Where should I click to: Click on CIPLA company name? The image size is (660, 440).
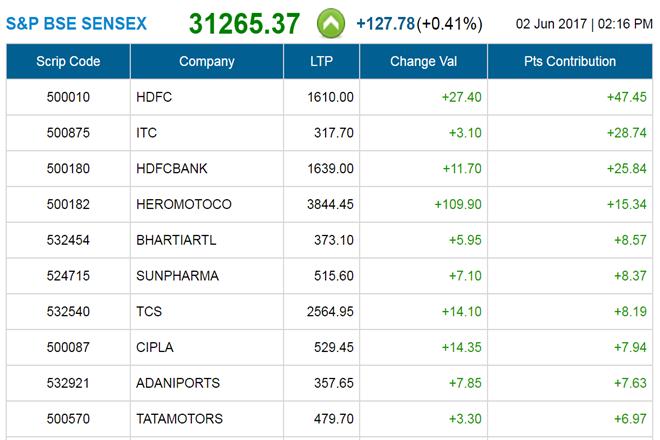154,347
